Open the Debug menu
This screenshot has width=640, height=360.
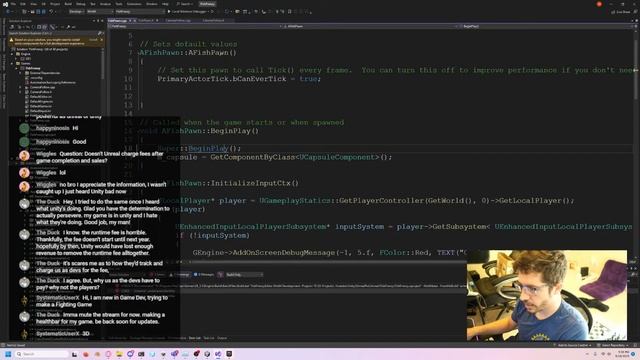pos(80,4)
